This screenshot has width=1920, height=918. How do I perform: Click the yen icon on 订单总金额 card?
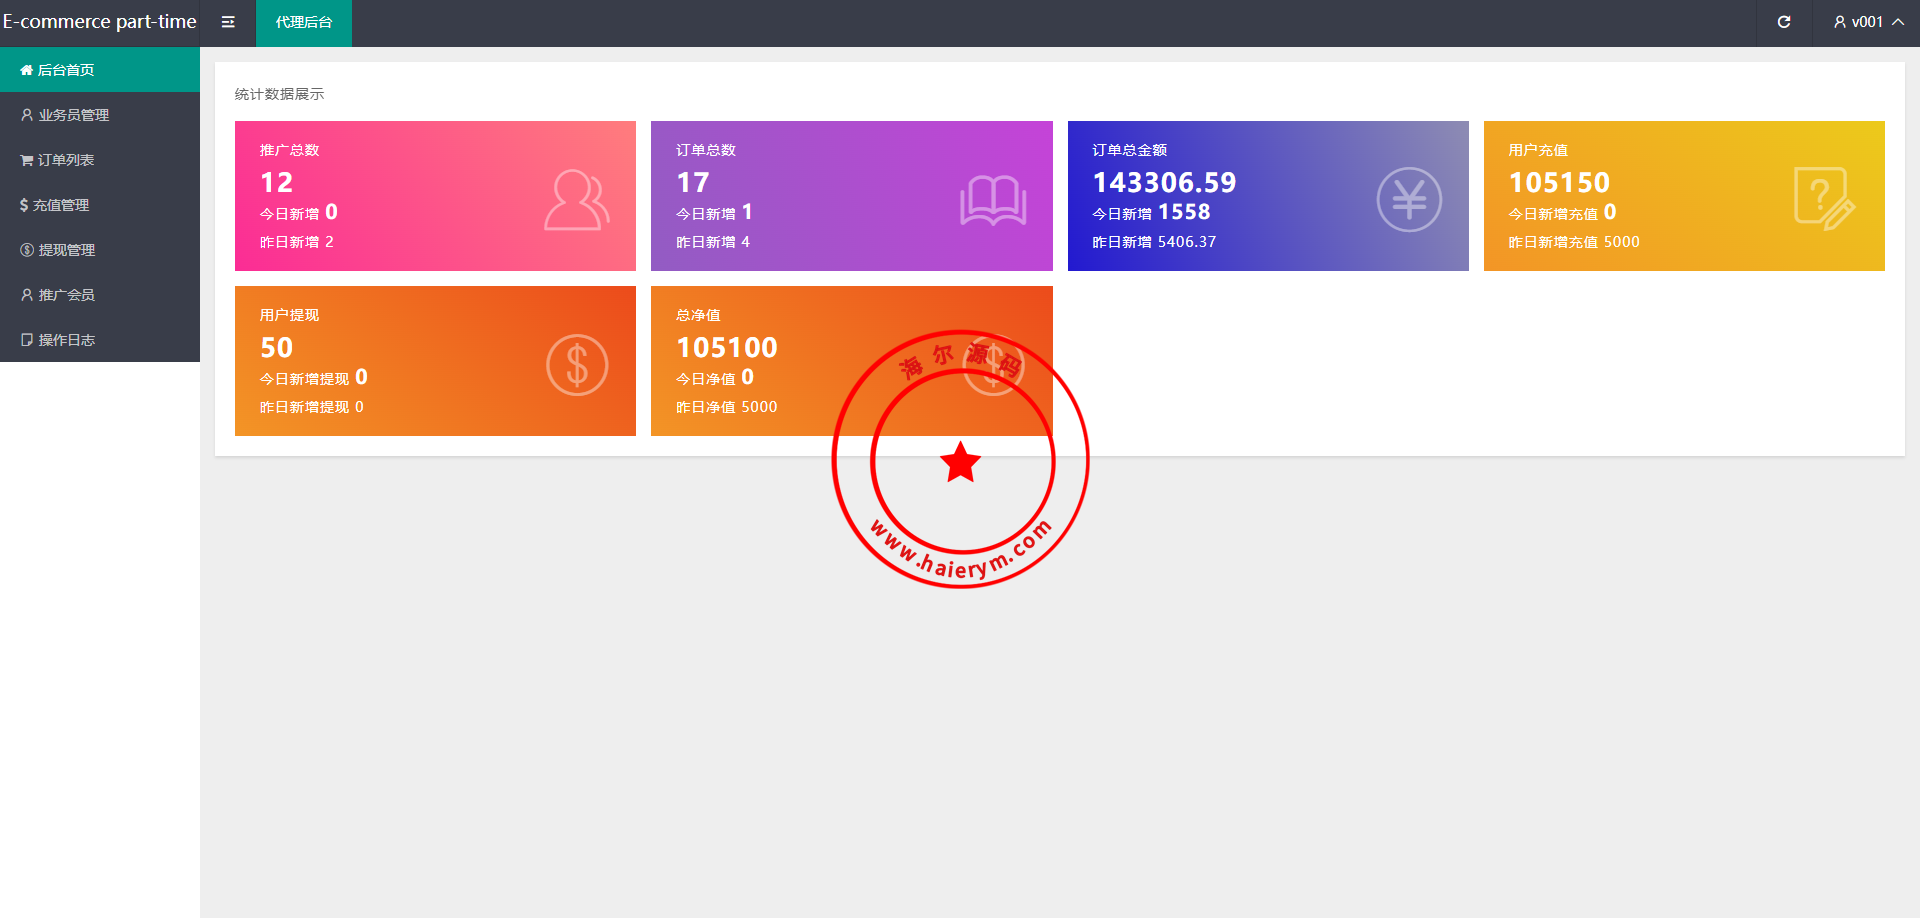click(1408, 200)
